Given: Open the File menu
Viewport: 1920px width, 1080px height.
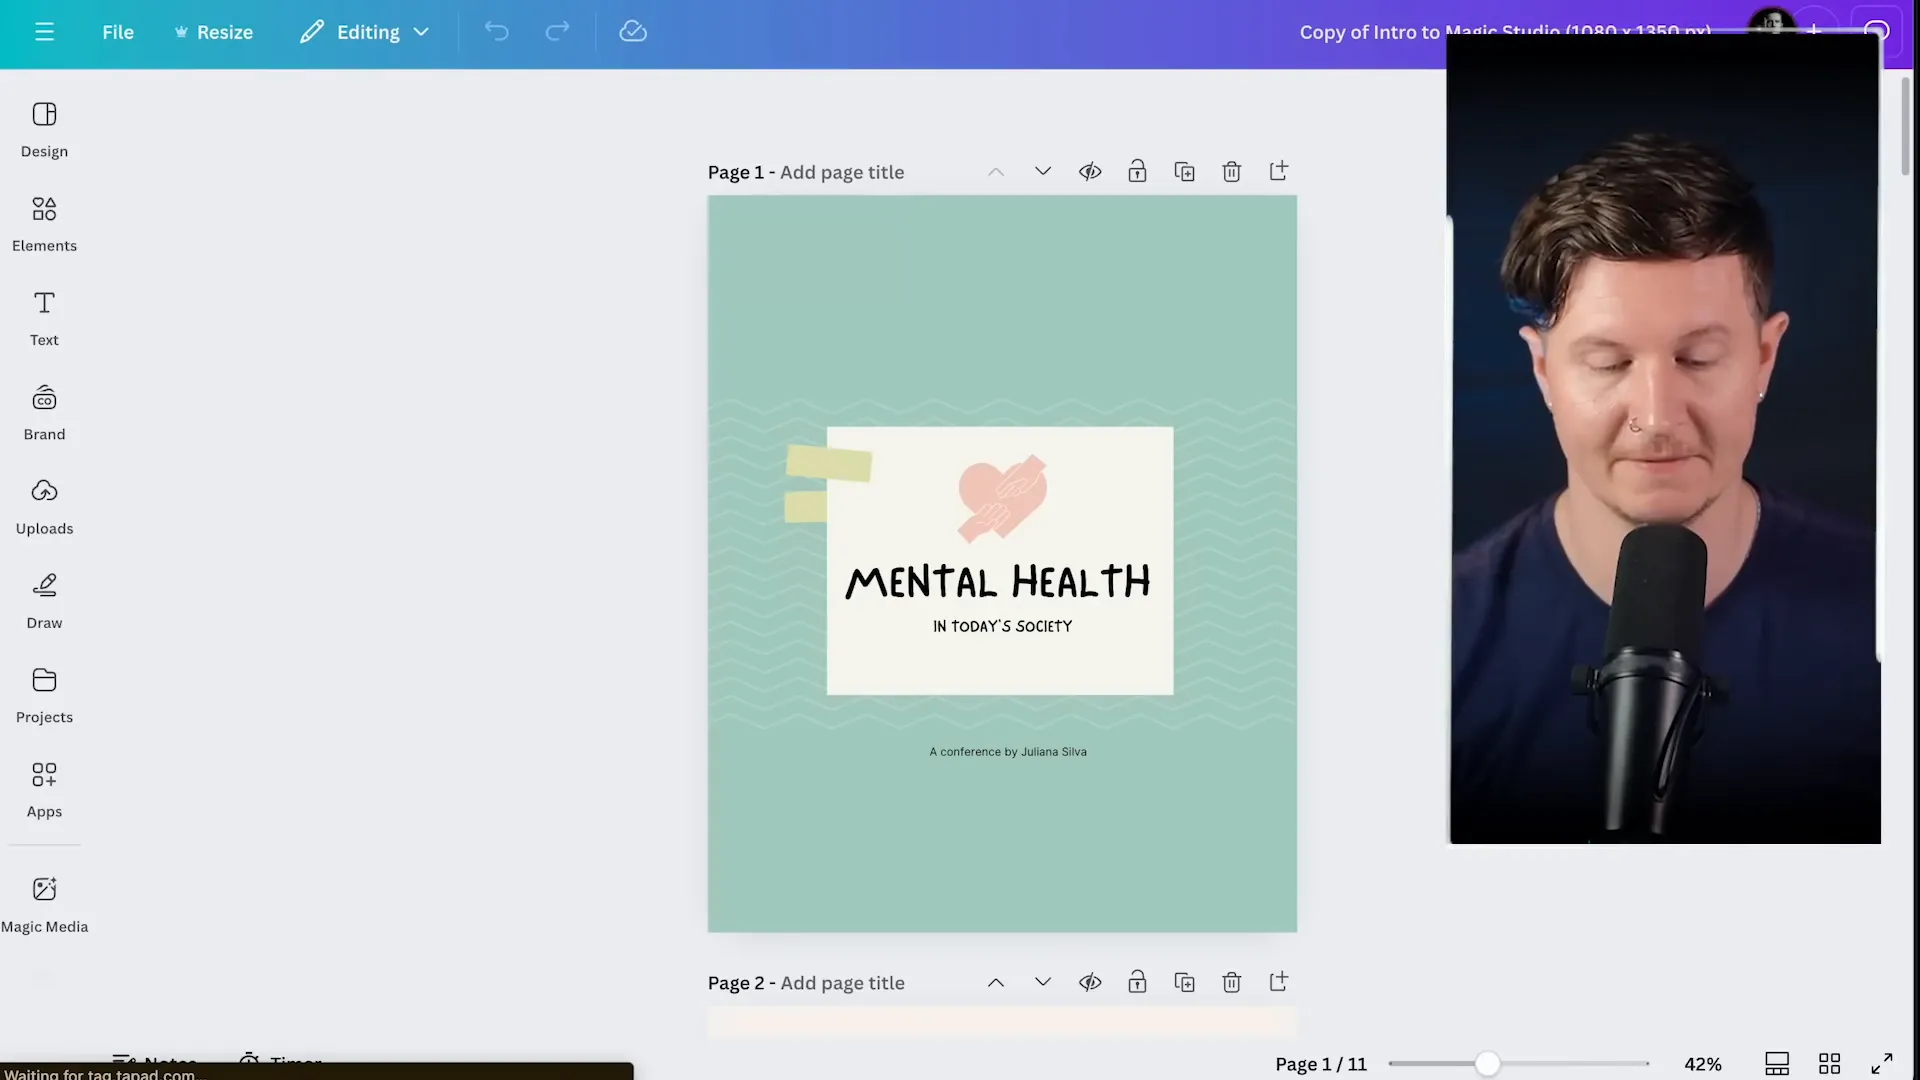Looking at the screenshot, I should tap(118, 32).
